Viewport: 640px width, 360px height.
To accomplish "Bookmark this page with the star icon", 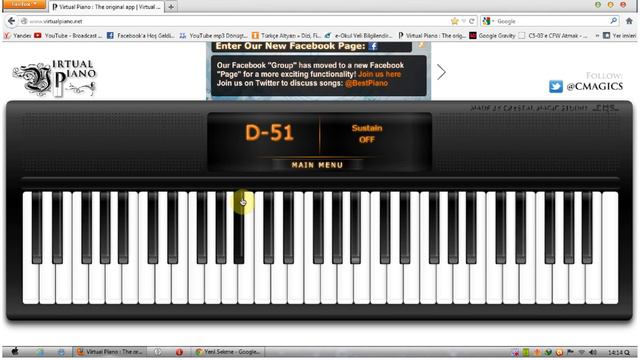I will tap(454, 21).
